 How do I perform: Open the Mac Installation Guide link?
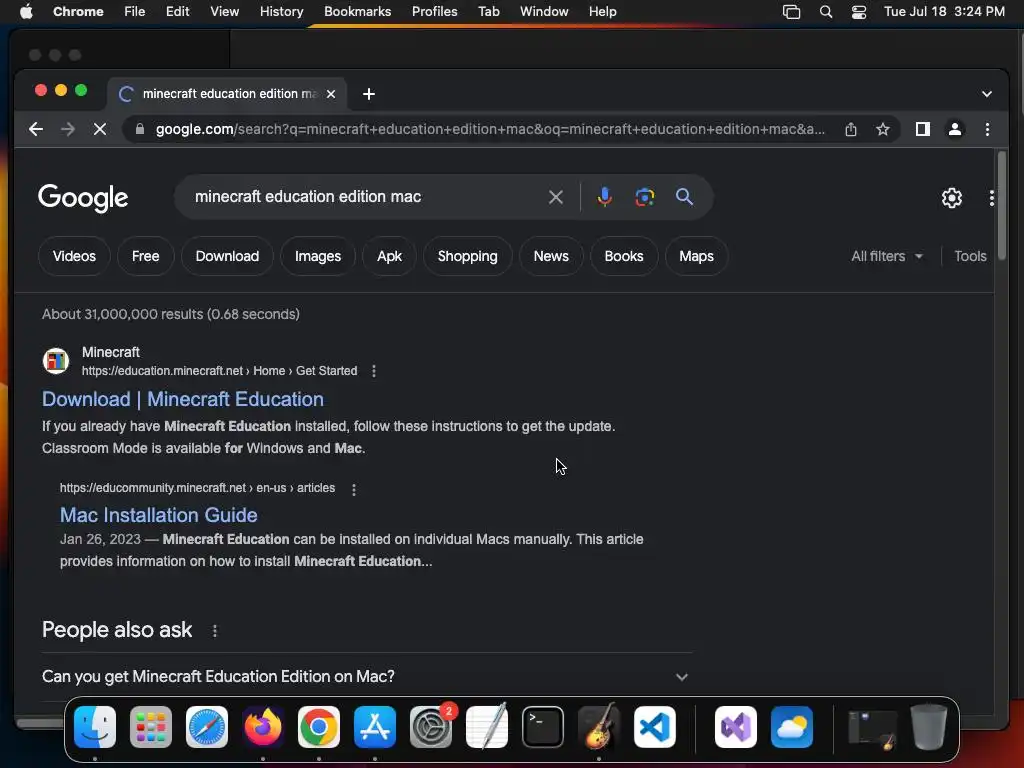tap(159, 515)
